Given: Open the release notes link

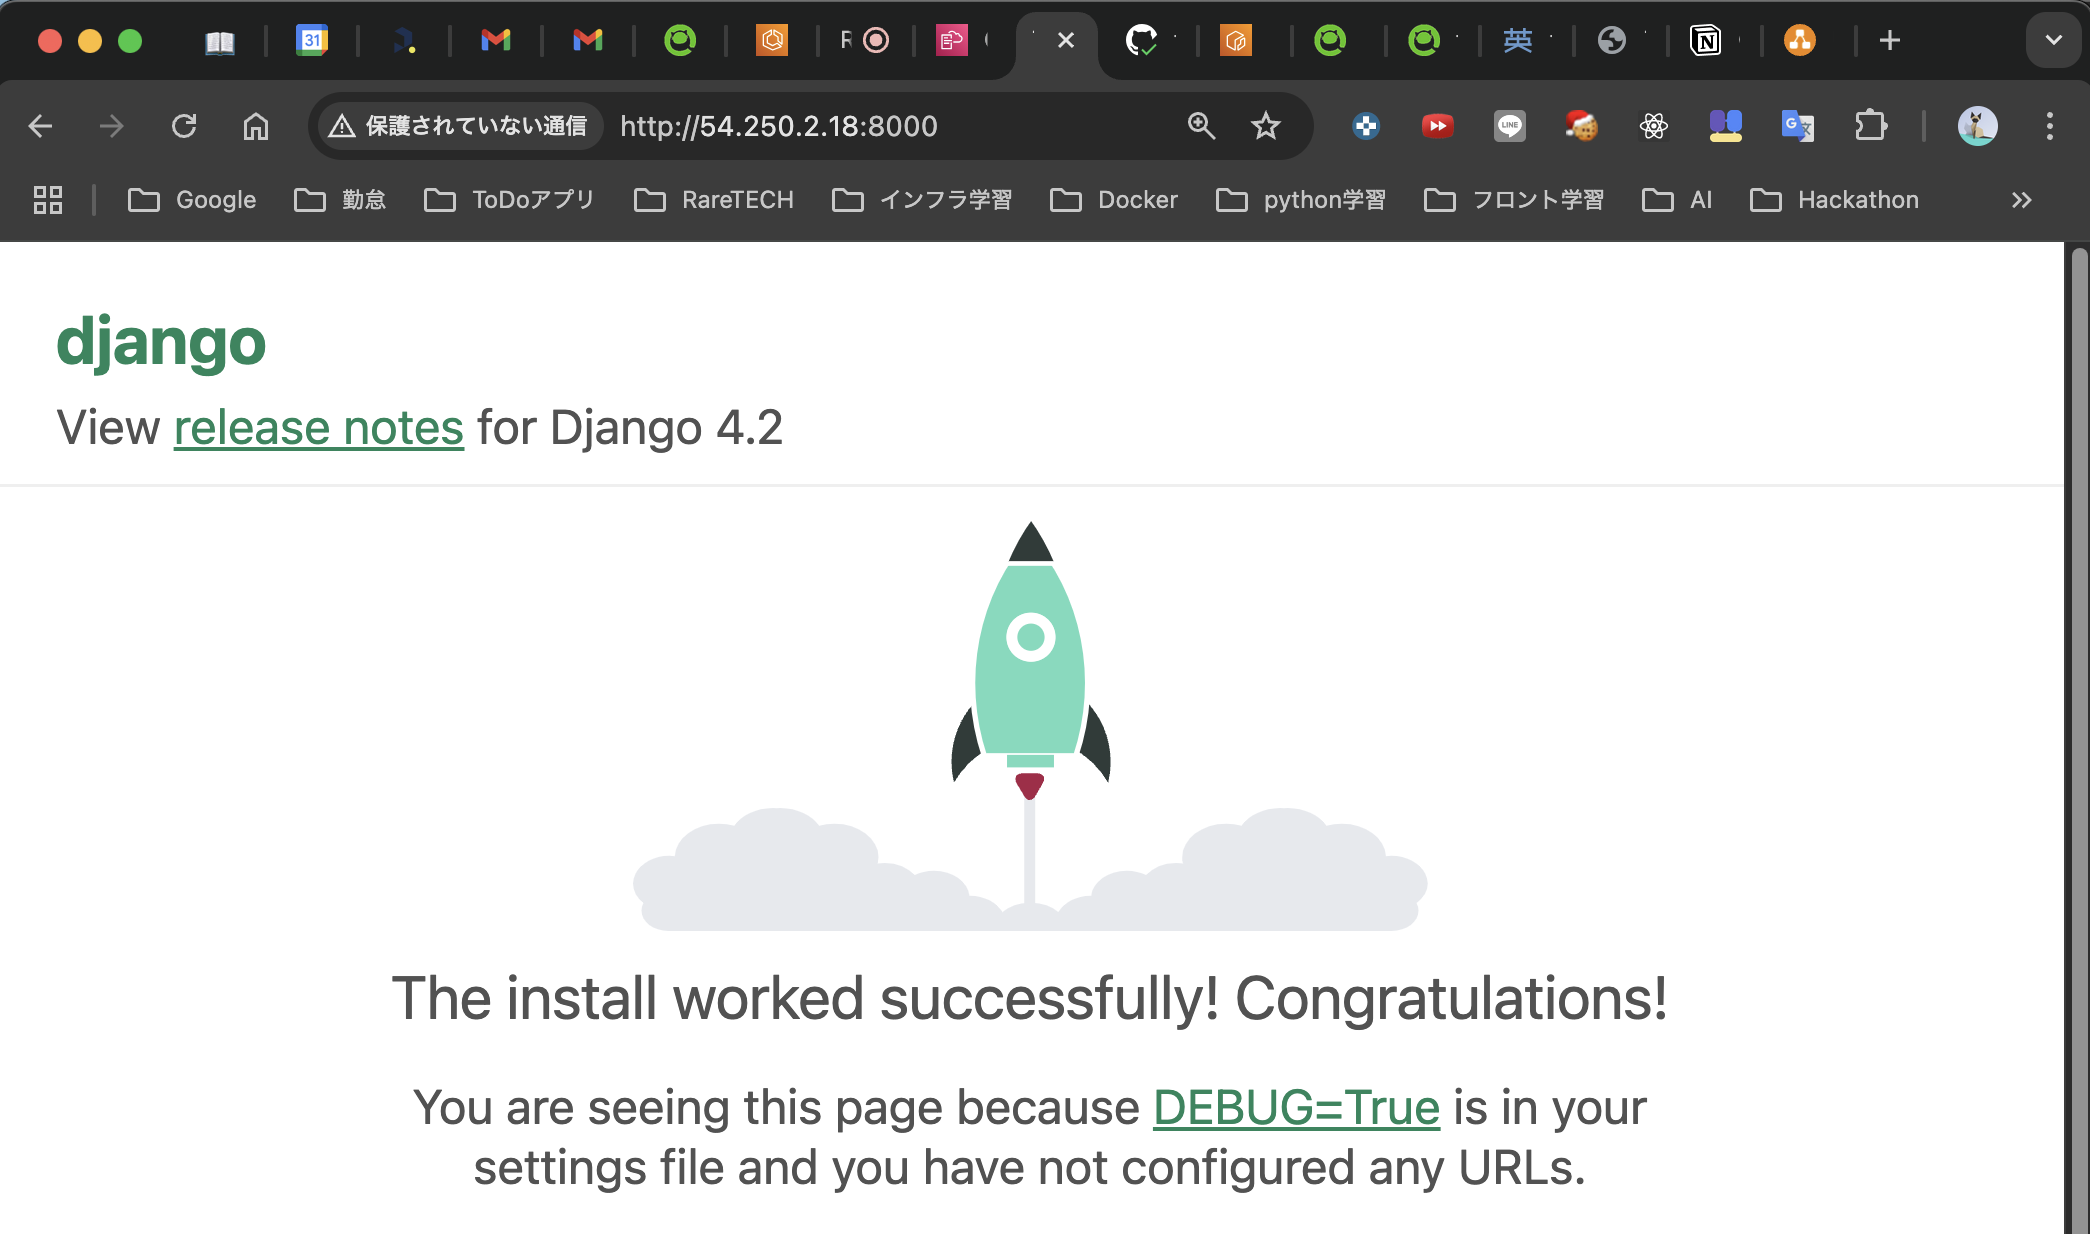Looking at the screenshot, I should (319, 428).
